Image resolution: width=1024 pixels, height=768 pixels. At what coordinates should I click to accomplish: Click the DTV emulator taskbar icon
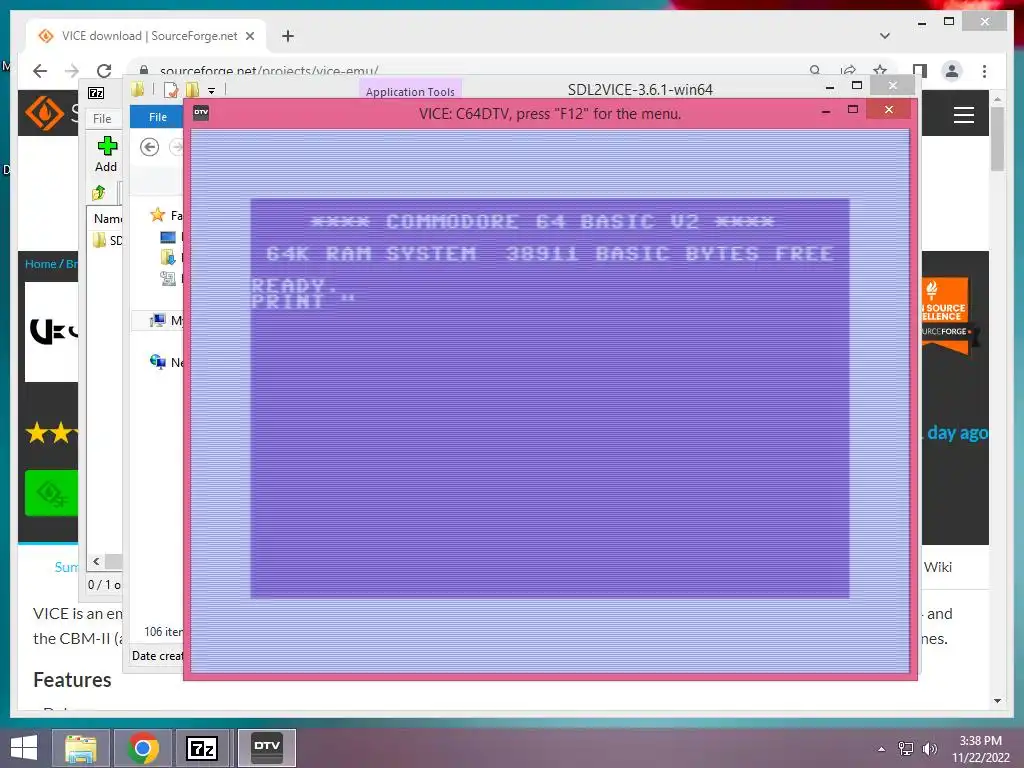tap(266, 748)
